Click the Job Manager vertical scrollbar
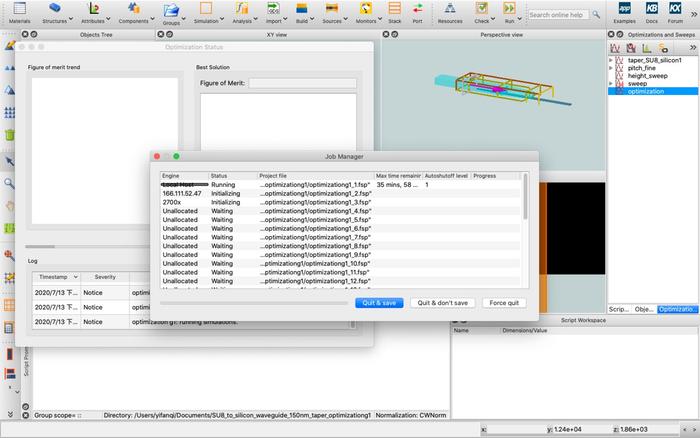 tap(525, 196)
